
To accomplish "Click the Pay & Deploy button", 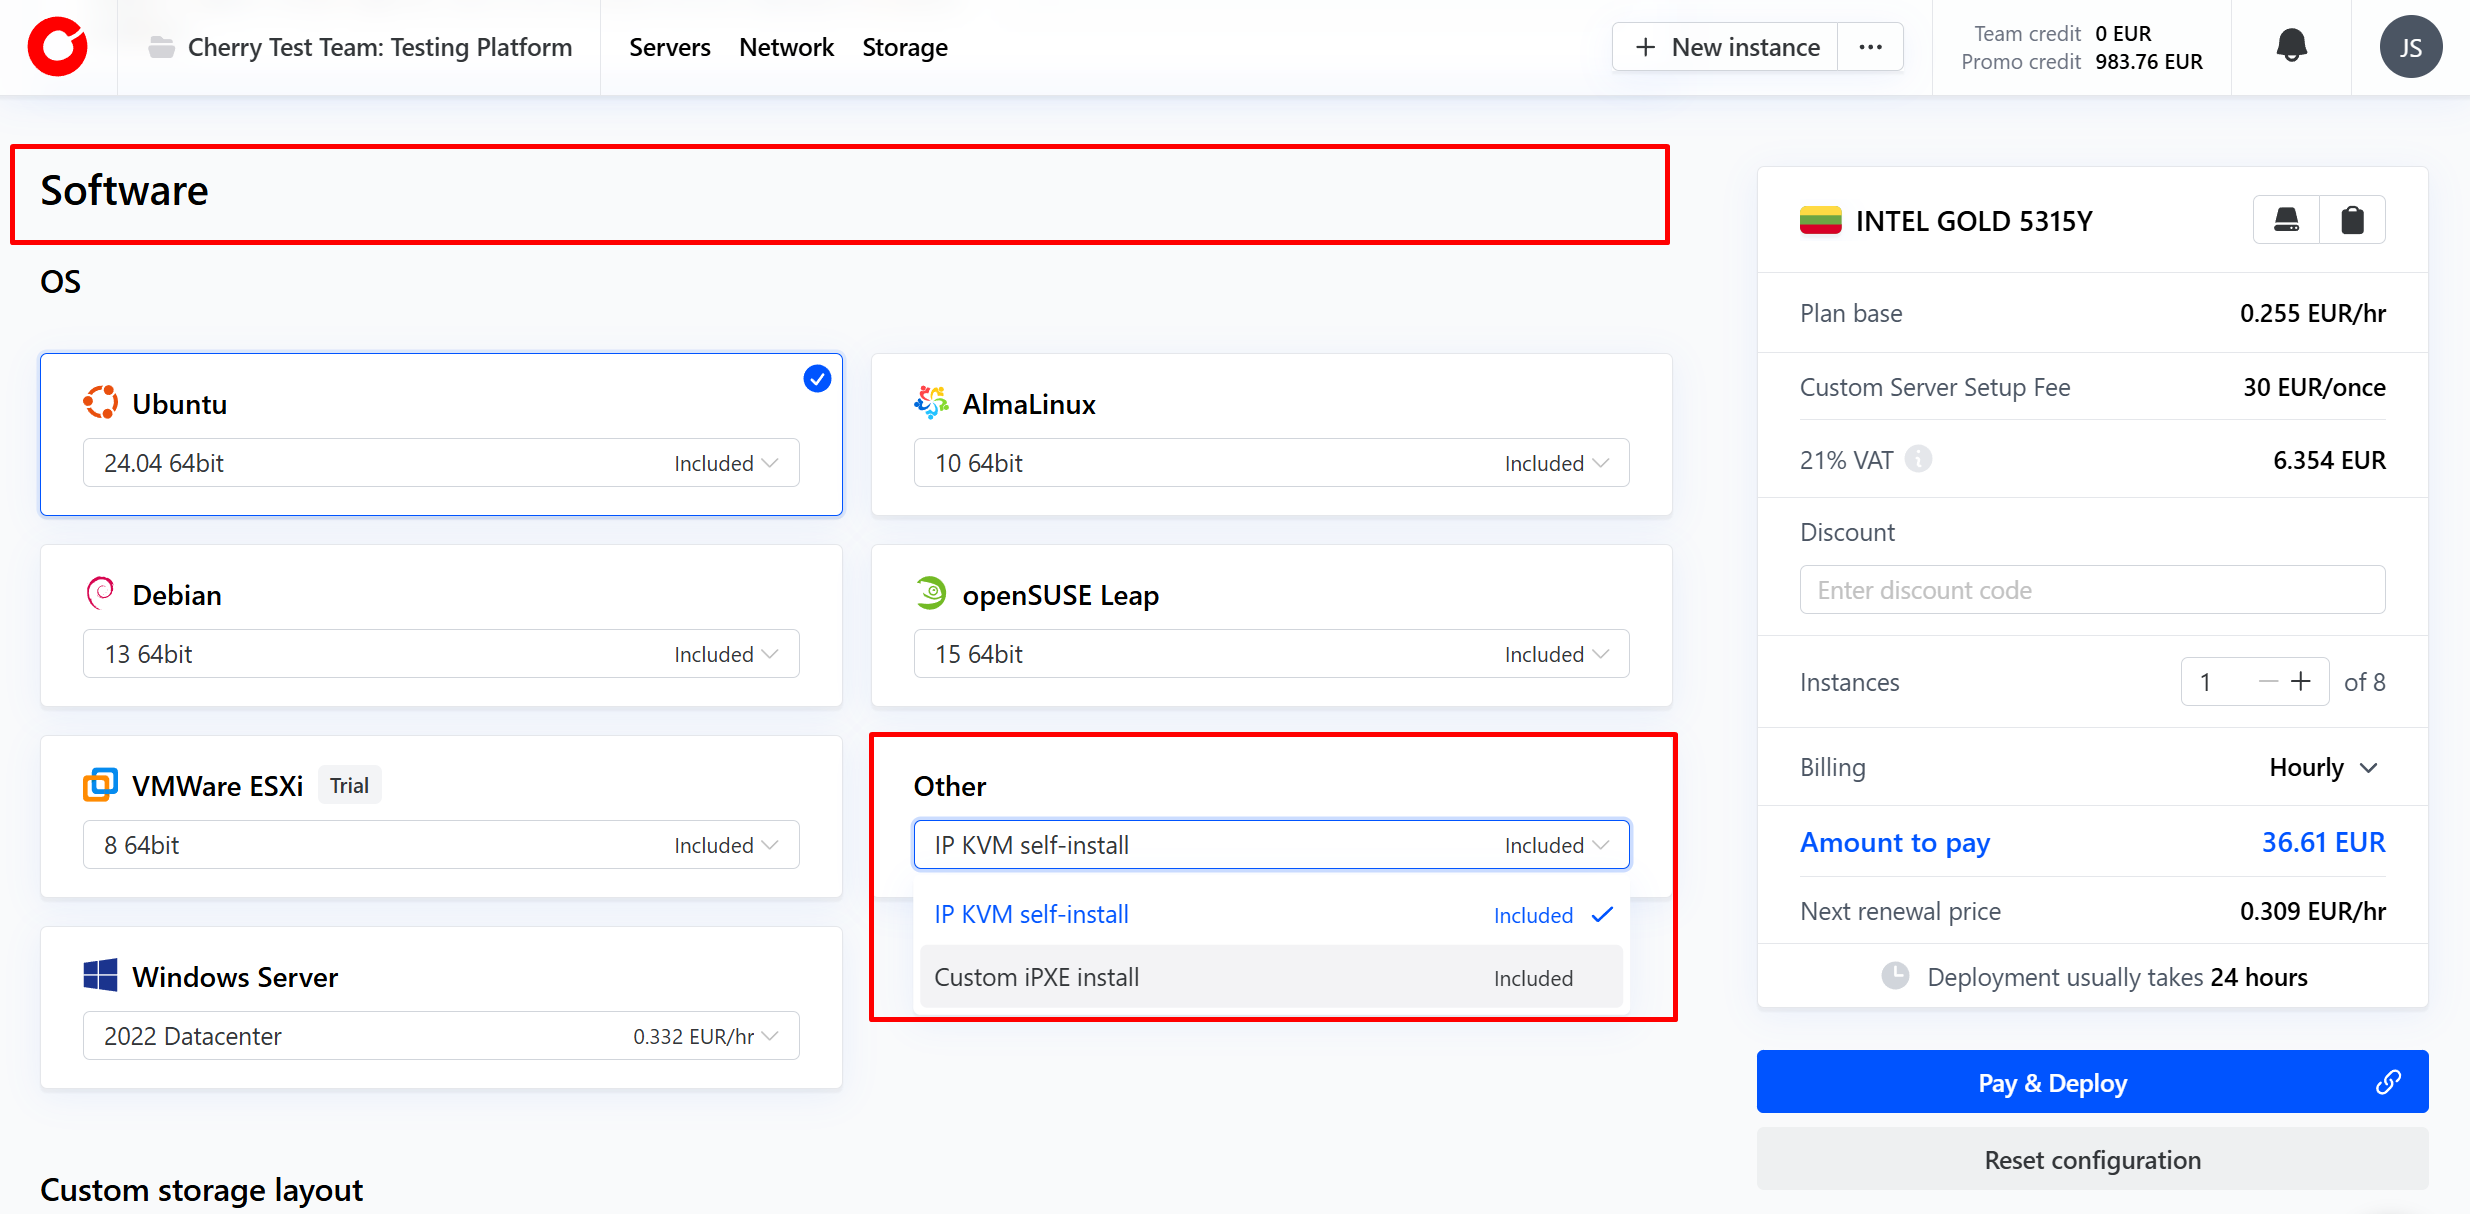I will click(2052, 1082).
